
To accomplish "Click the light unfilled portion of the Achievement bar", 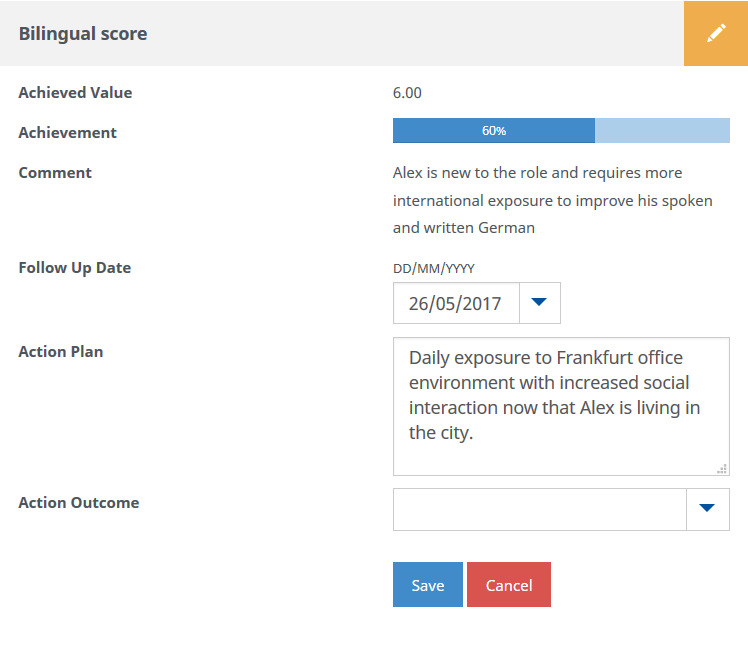I will [662, 131].
